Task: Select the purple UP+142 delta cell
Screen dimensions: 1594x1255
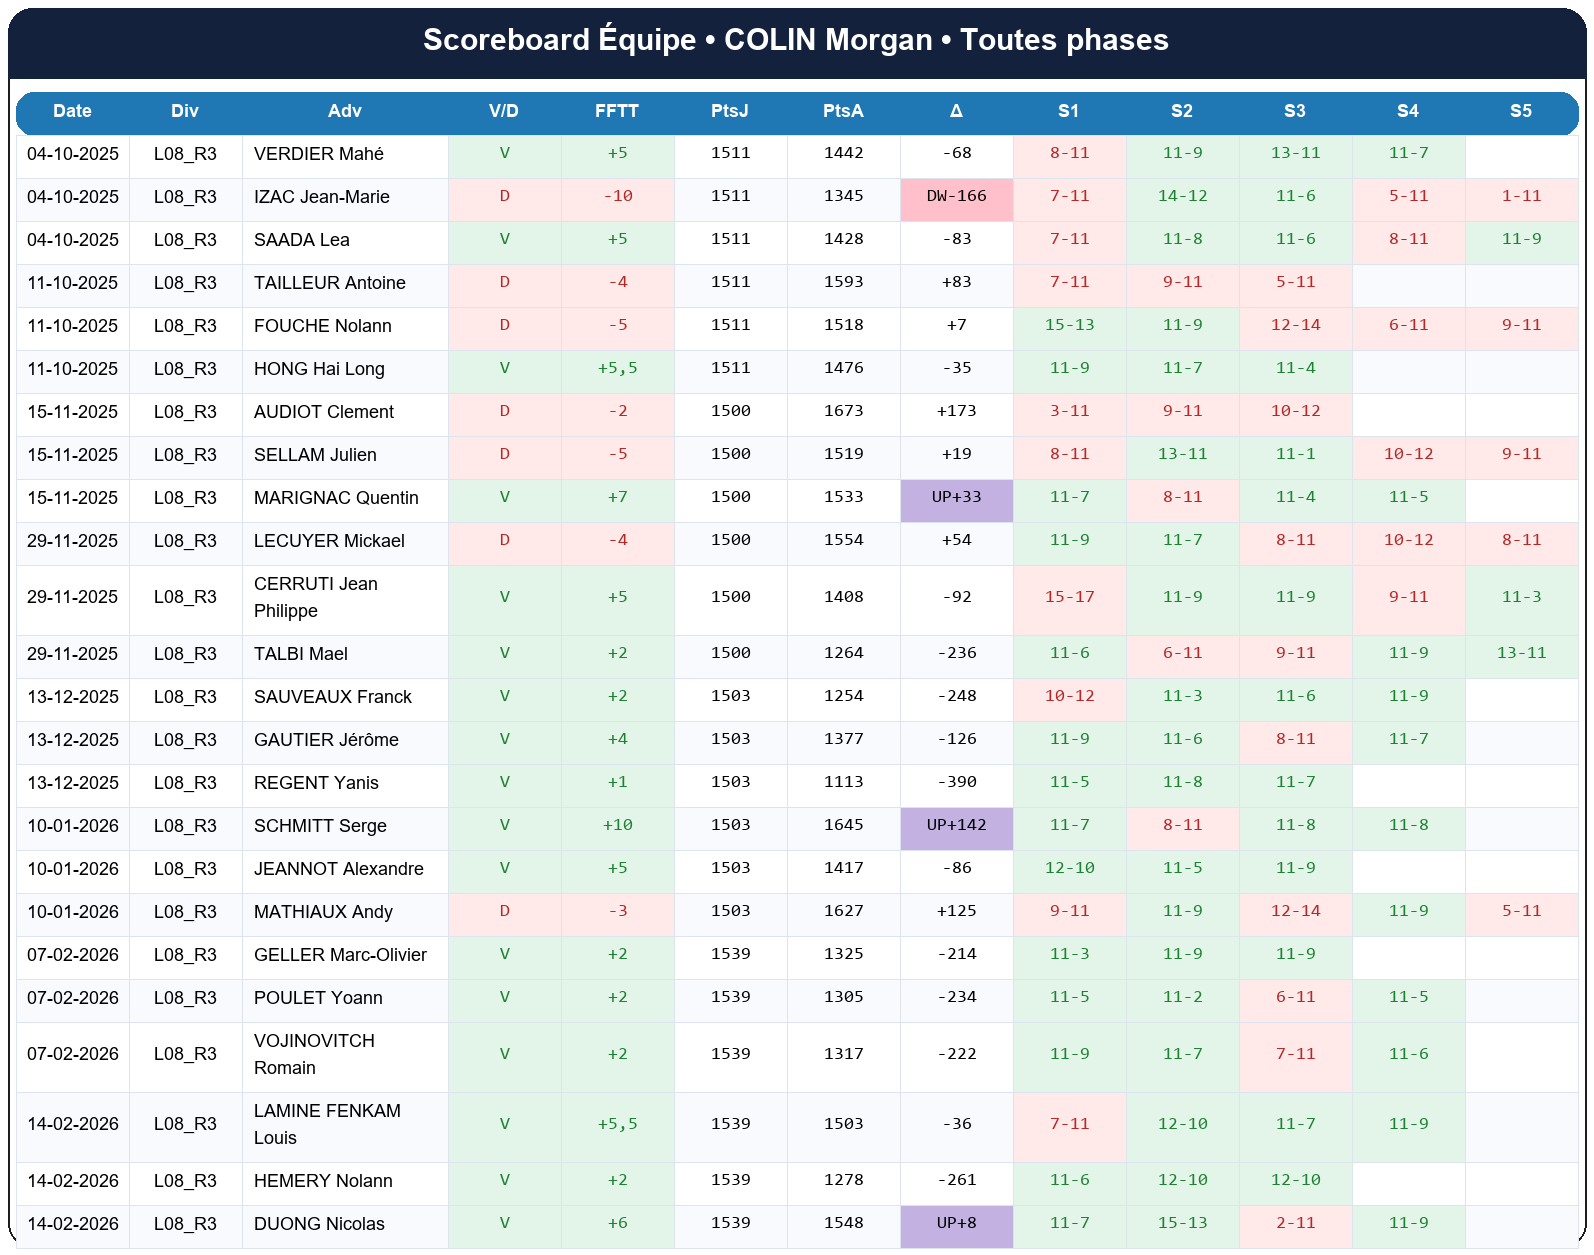Action: click(956, 826)
